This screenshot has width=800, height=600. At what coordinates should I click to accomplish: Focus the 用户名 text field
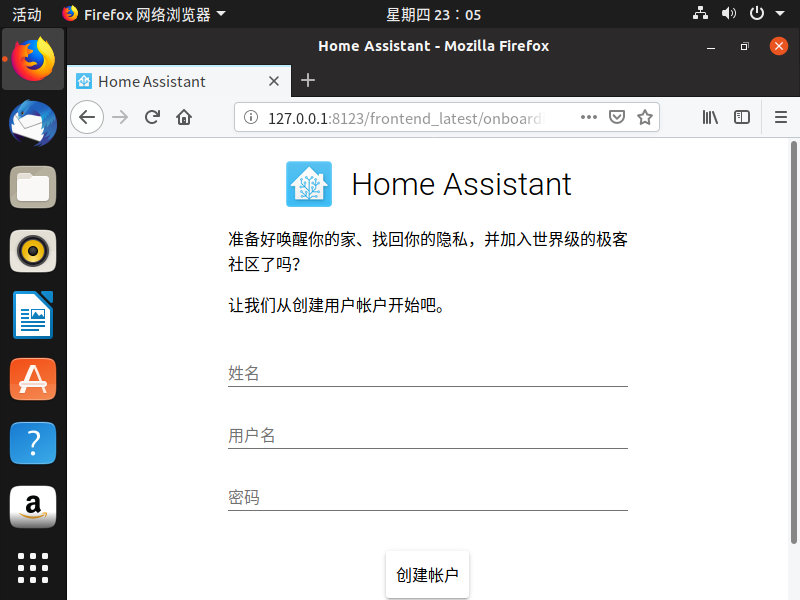(x=427, y=435)
